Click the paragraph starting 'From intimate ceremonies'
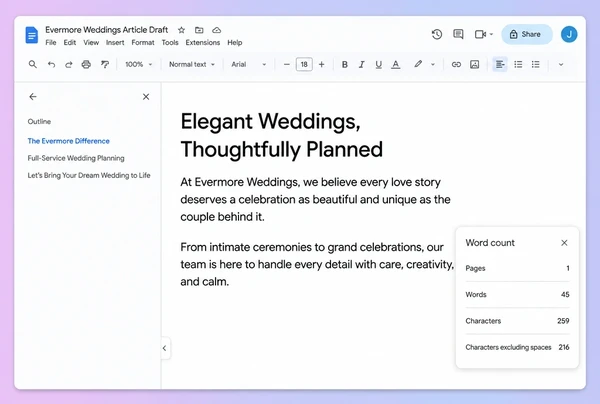This screenshot has height=404, width=600. click(x=317, y=264)
